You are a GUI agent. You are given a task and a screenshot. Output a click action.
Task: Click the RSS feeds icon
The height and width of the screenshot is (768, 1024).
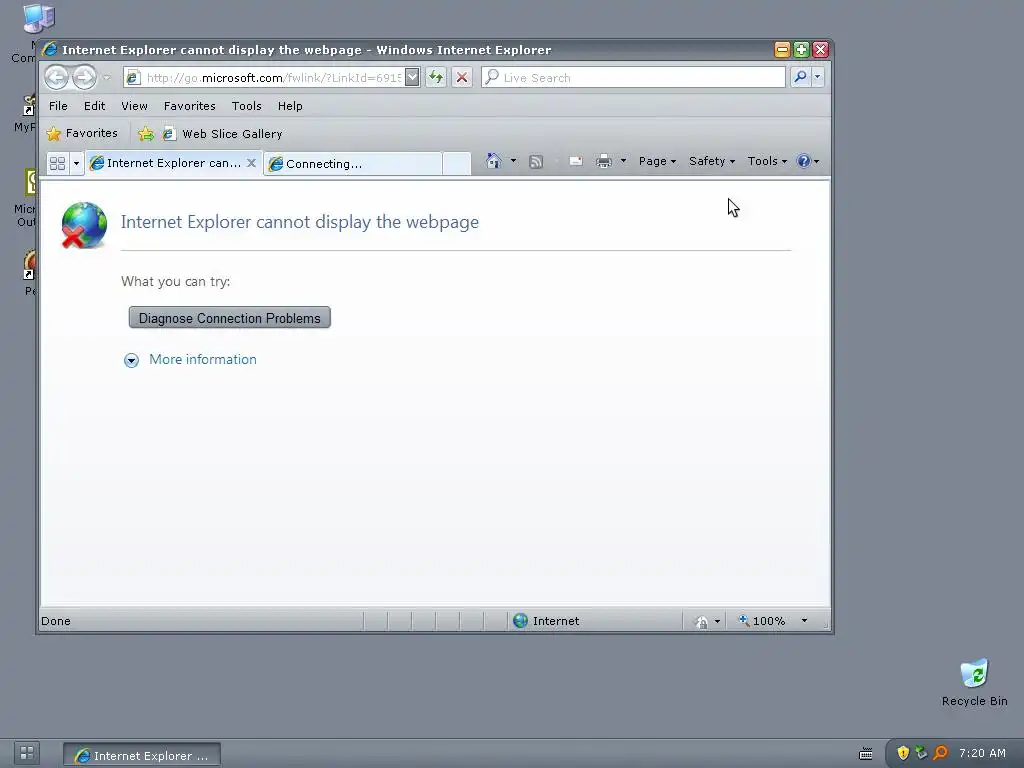(536, 161)
